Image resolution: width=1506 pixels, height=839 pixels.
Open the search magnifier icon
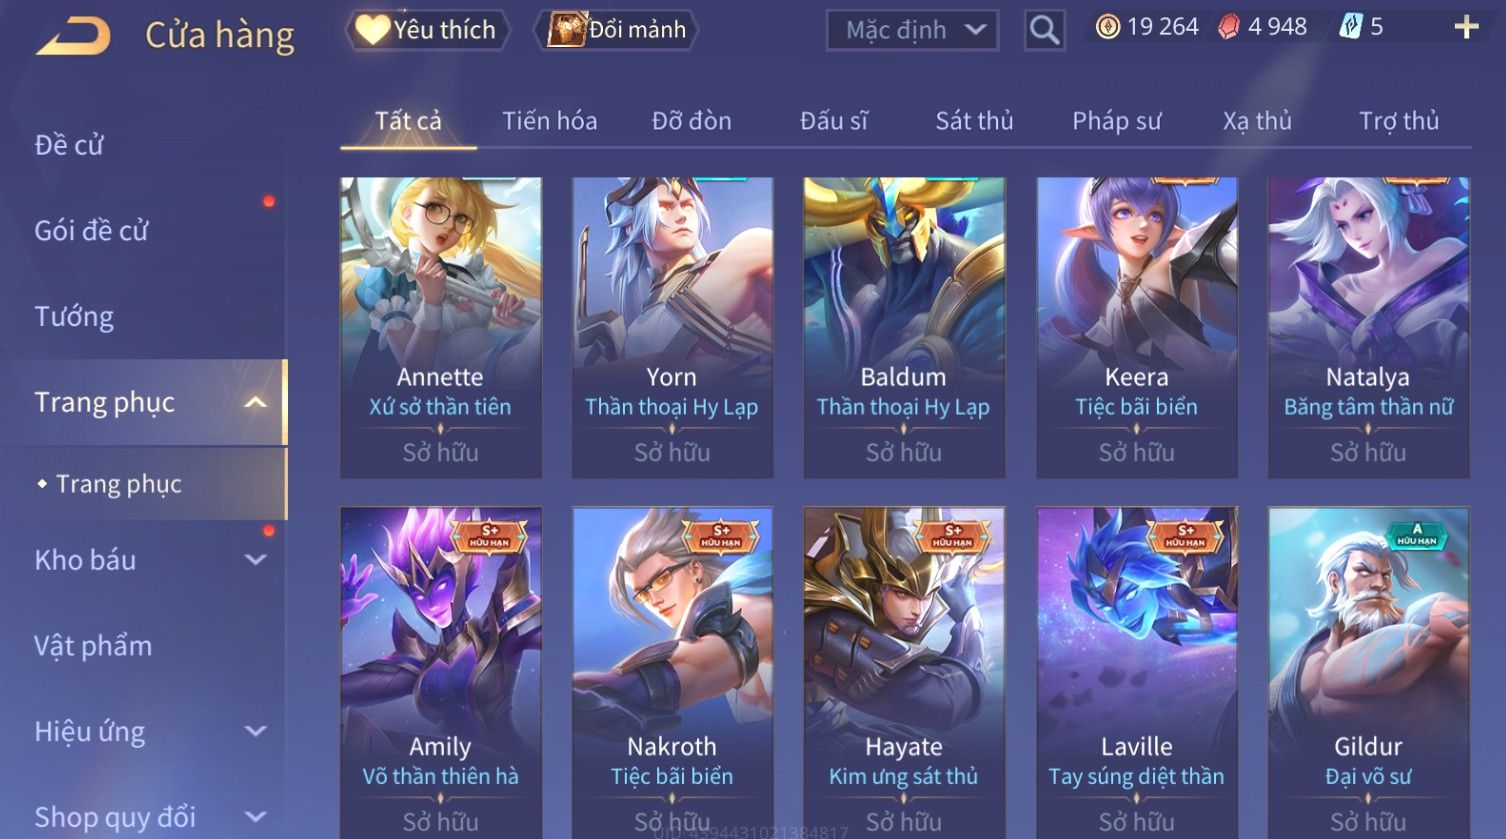tap(1044, 30)
